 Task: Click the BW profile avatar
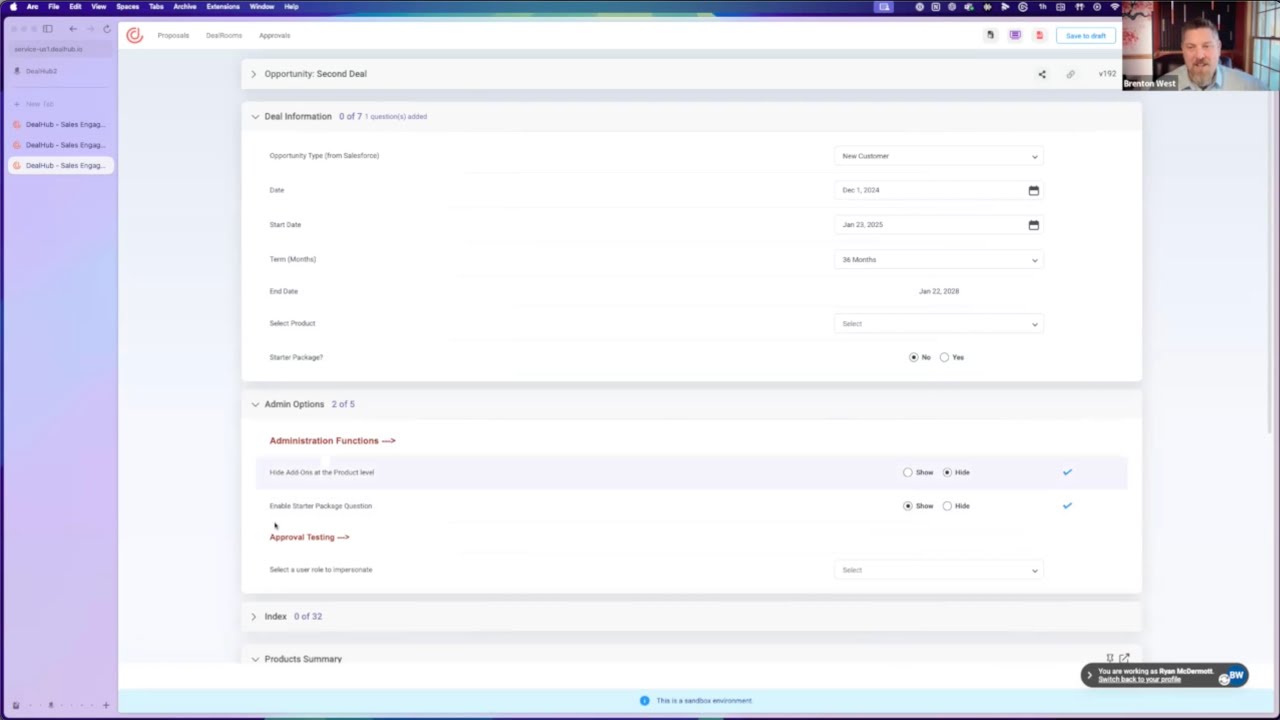tap(1236, 675)
